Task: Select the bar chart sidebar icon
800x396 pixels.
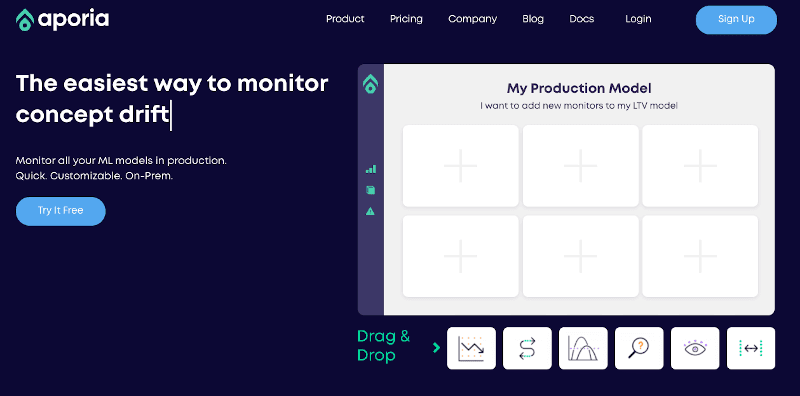Action: click(370, 169)
